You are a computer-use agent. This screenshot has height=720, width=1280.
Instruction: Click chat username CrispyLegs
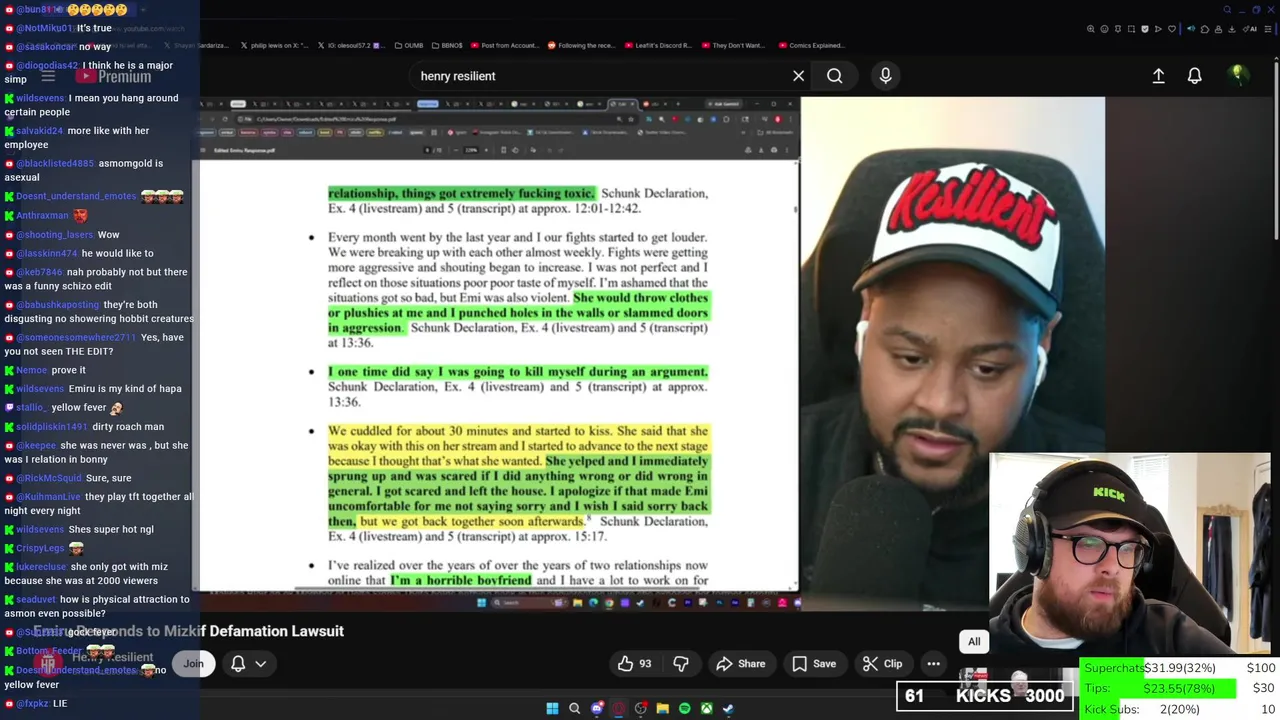[40, 548]
